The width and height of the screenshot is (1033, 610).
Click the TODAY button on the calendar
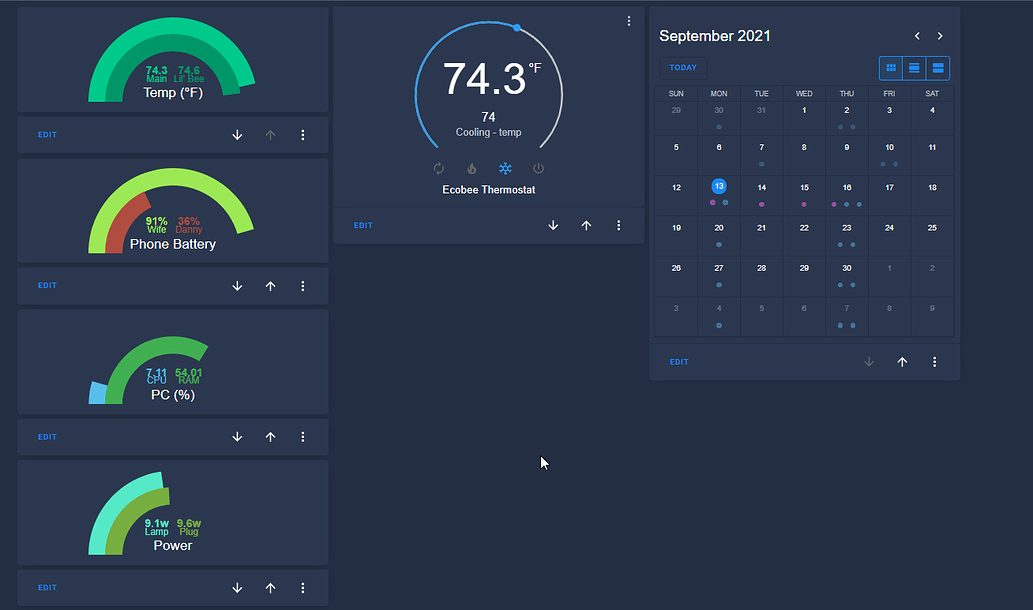coord(683,67)
